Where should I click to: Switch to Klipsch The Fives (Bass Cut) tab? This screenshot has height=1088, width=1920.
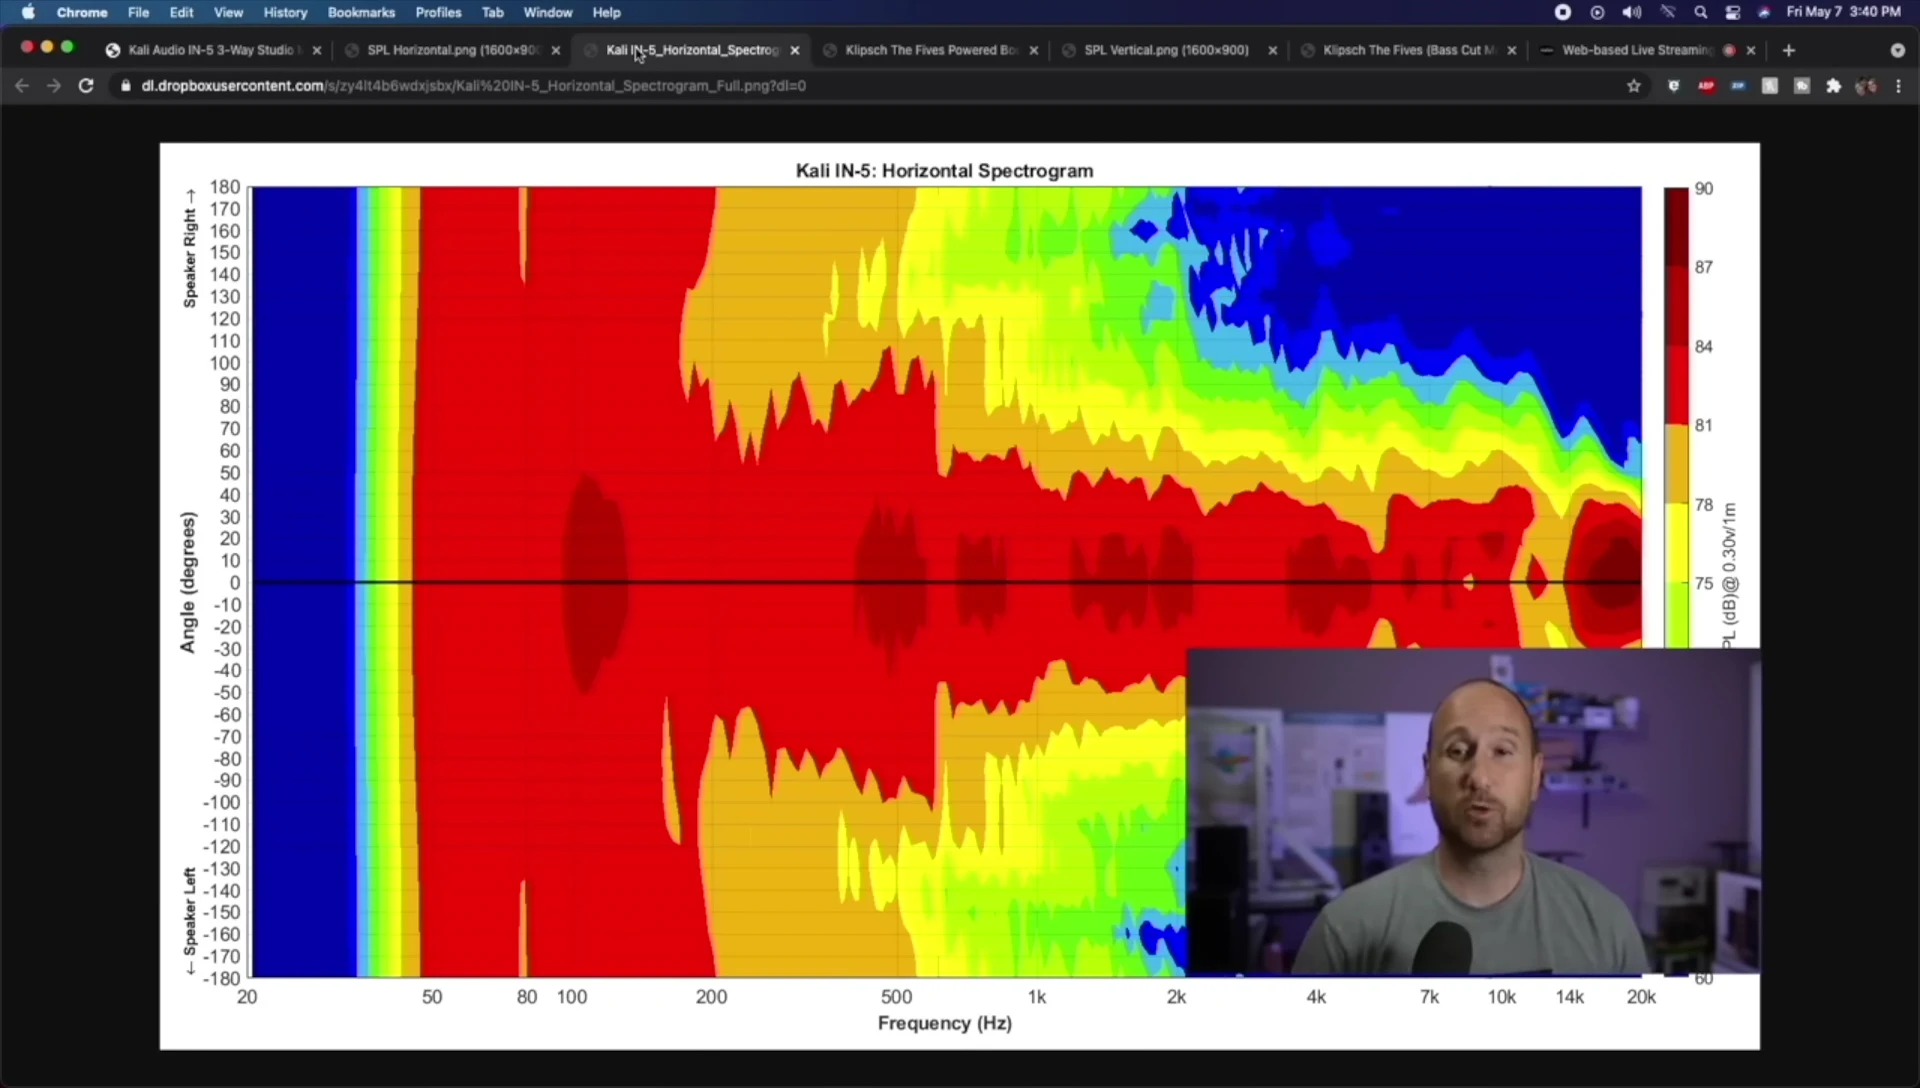[x=1408, y=50]
